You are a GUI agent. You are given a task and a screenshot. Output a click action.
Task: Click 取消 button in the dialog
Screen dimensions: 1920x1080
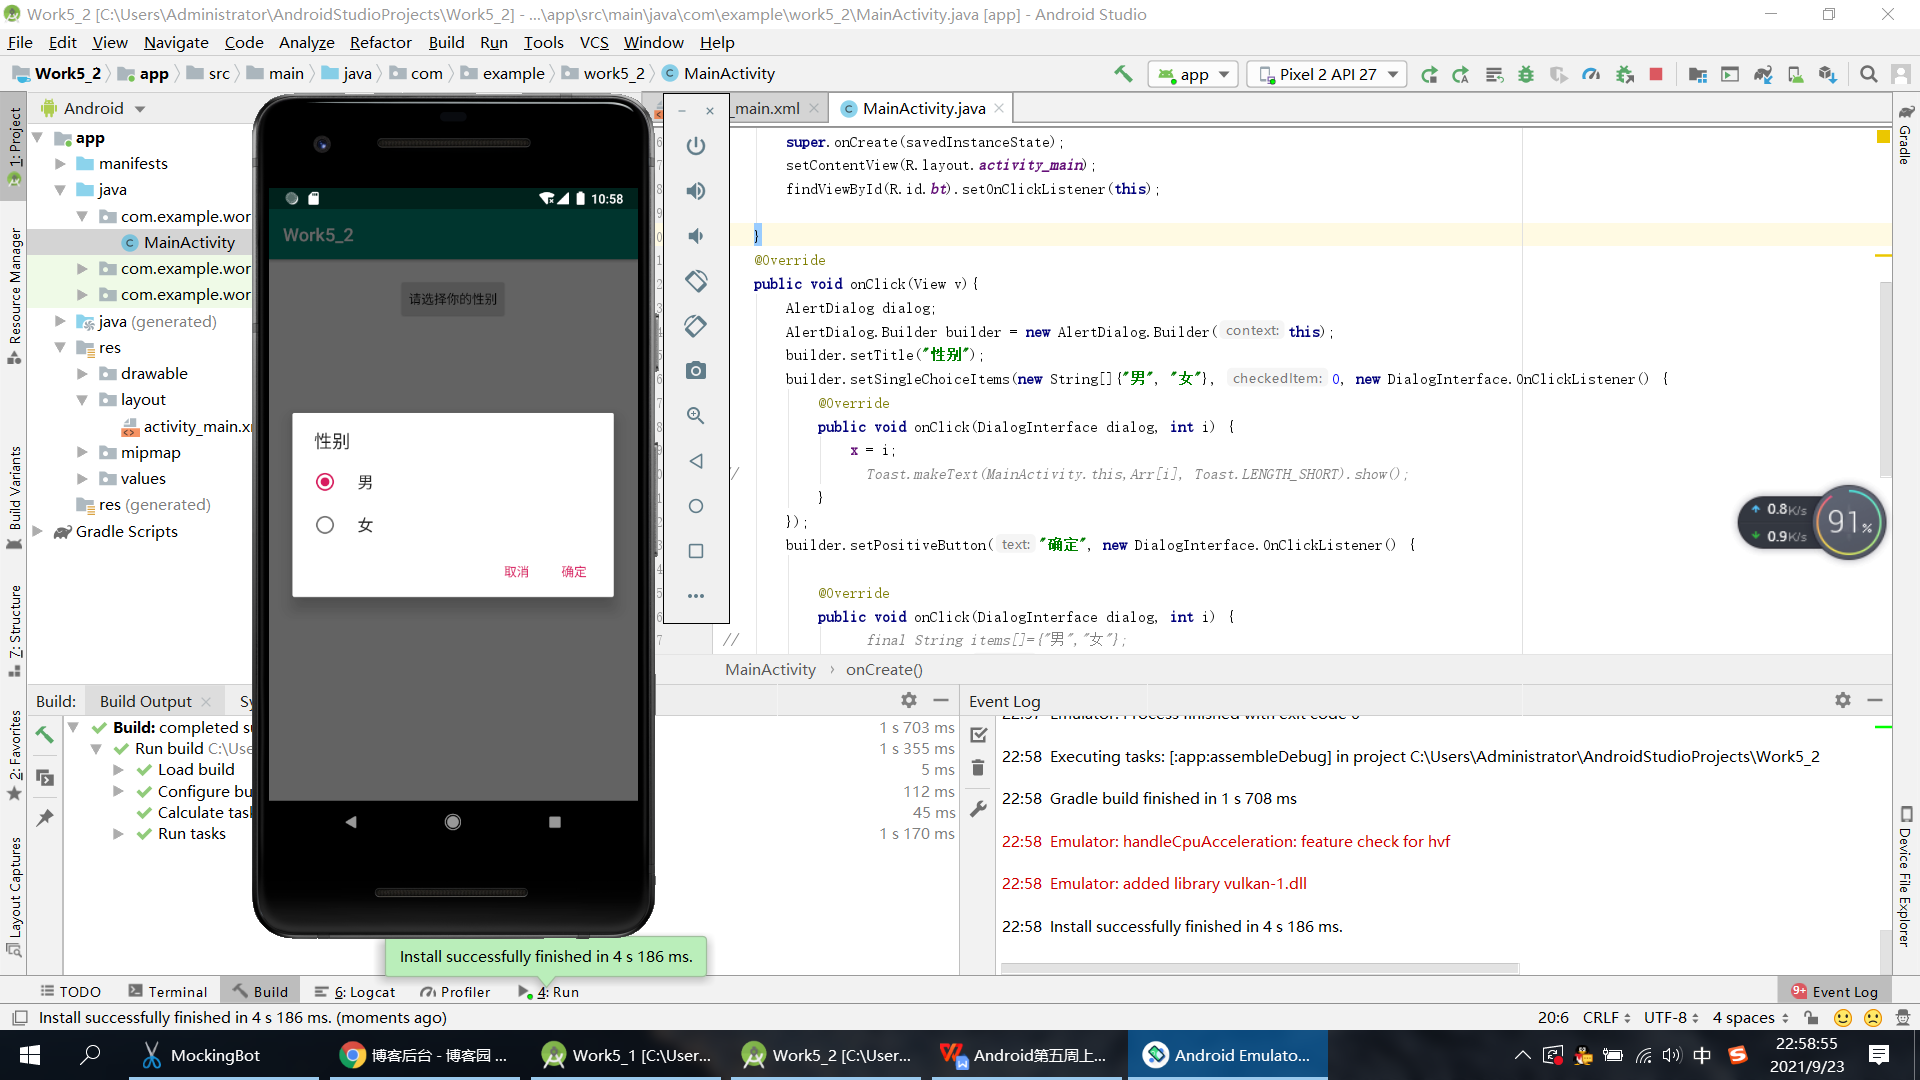(x=516, y=571)
